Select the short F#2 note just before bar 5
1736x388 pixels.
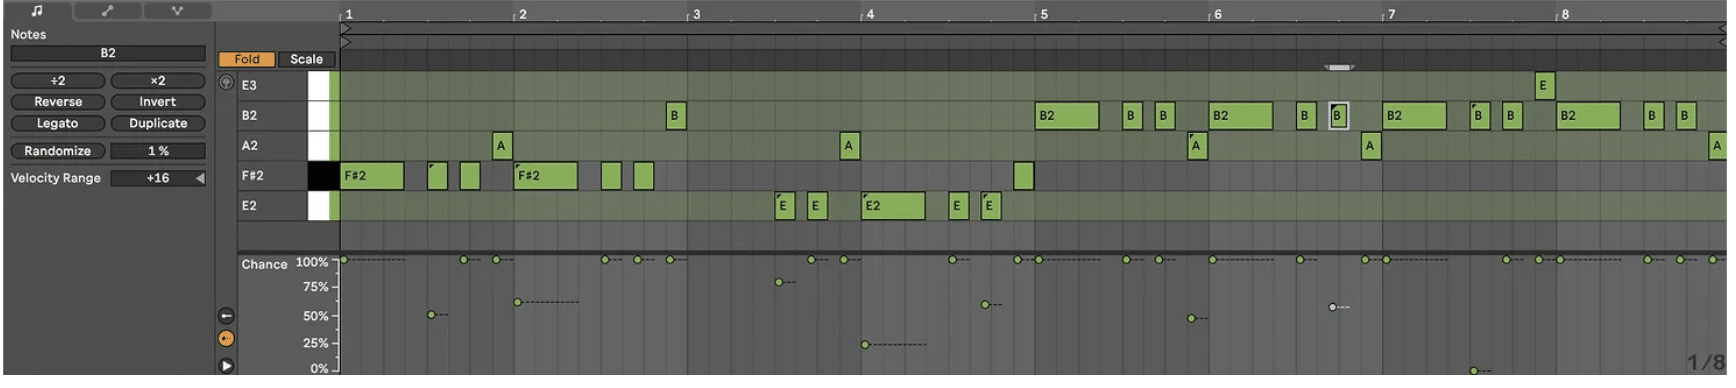[x=1023, y=176]
